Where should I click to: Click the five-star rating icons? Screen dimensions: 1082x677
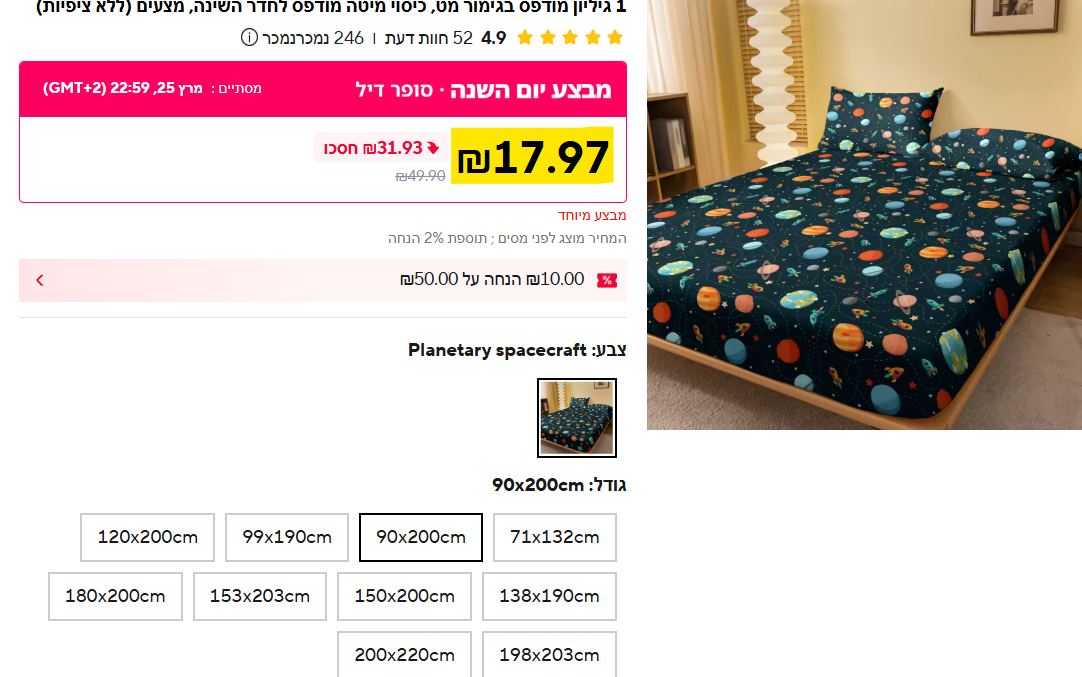tap(570, 37)
